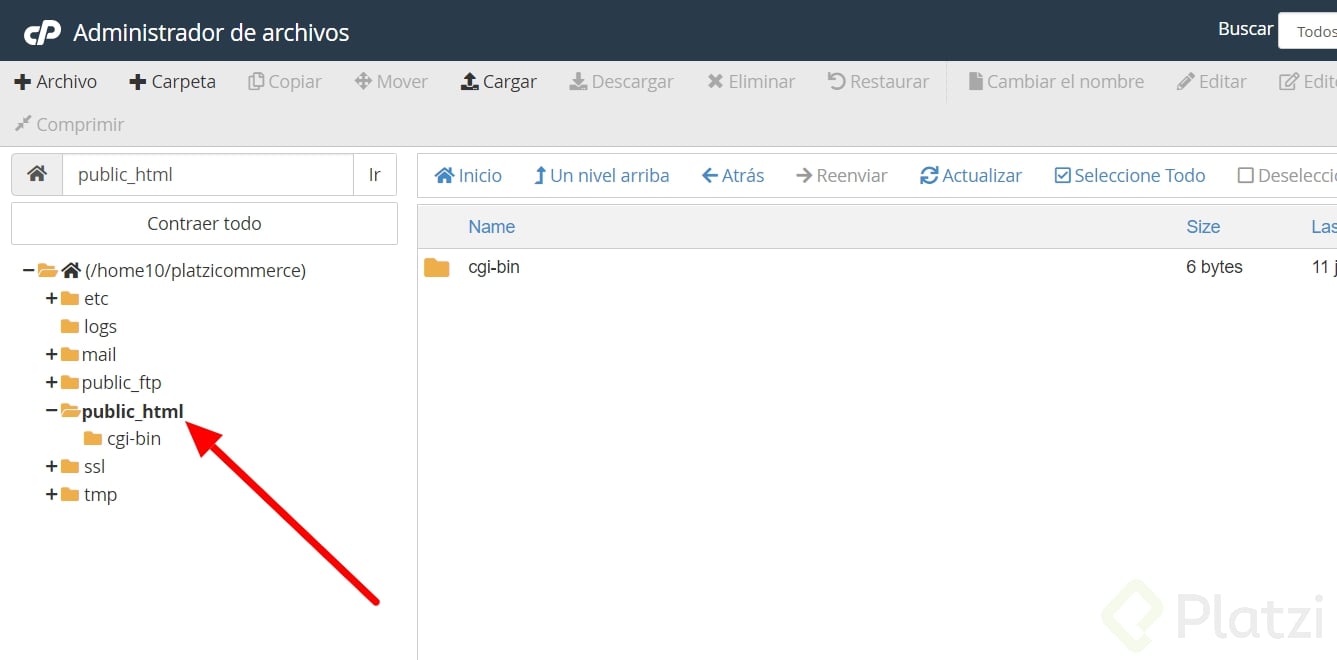Select the cgi-bin row in file list

877,268
